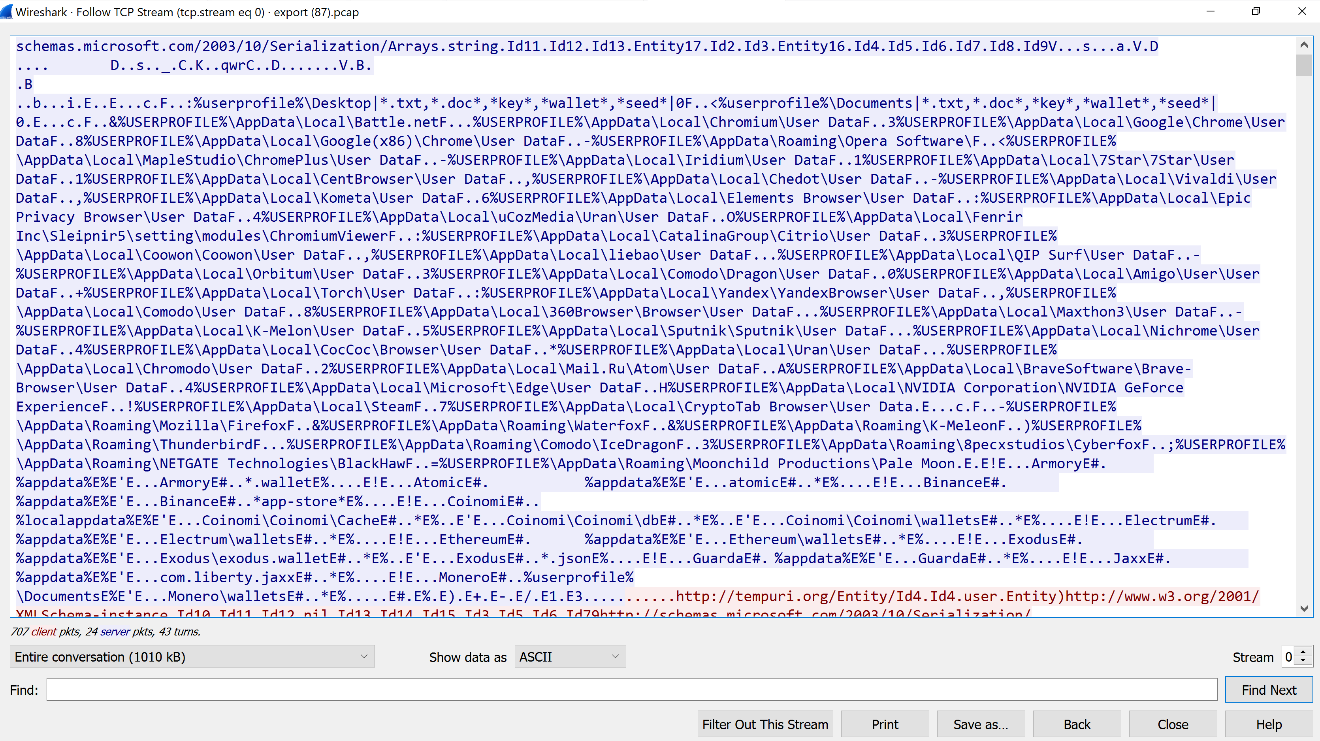Image resolution: width=1320 pixels, height=741 pixels.
Task: Click the scrollbar down arrow
Action: (x=1304, y=608)
